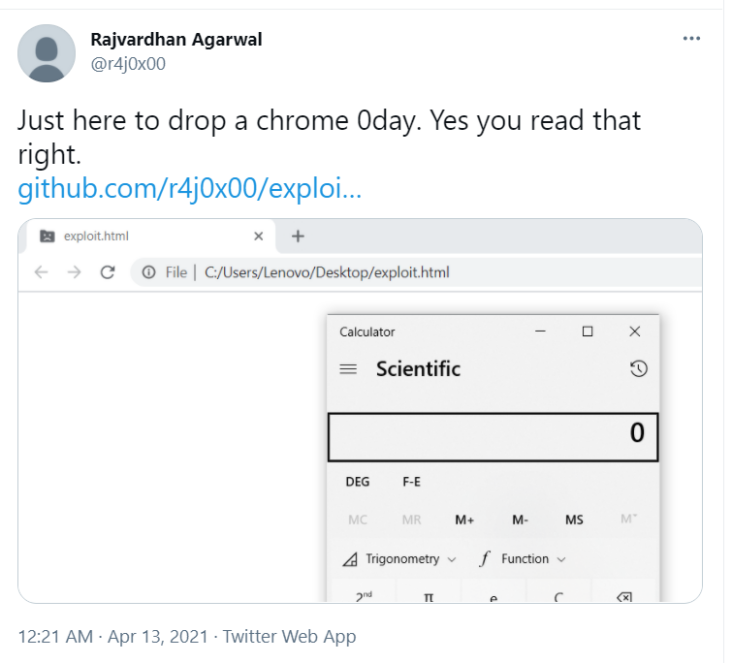Screen dimensions: 732x663
Task: Click the file info circle icon
Action: pyautogui.click(x=148, y=272)
